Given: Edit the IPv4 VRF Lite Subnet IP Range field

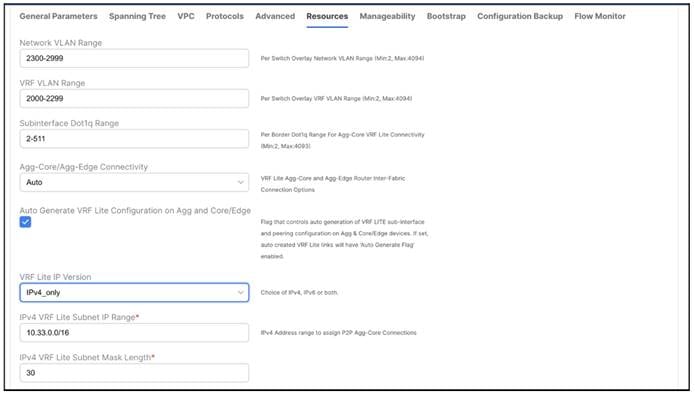Looking at the screenshot, I should 134,332.
